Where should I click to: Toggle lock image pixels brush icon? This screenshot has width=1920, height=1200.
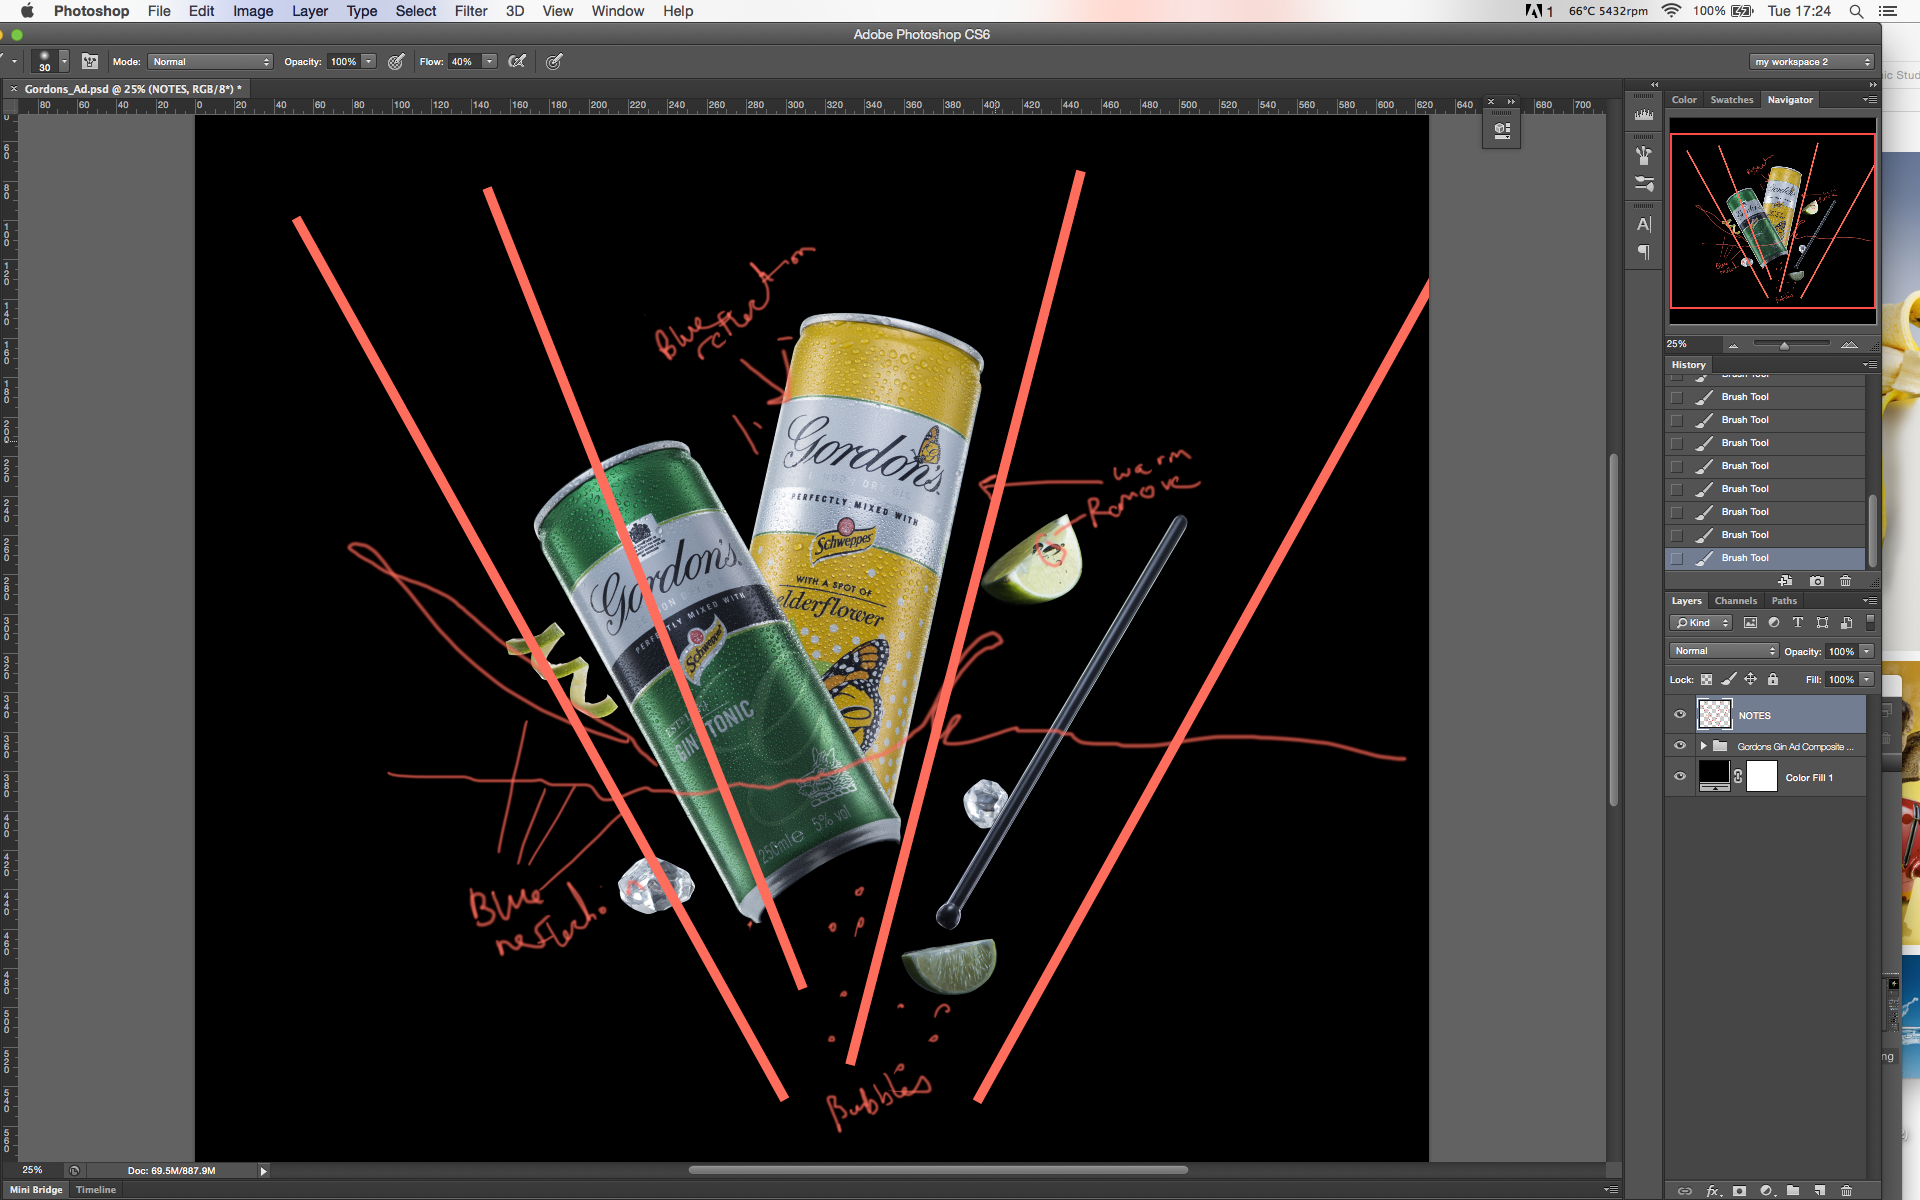point(1729,680)
